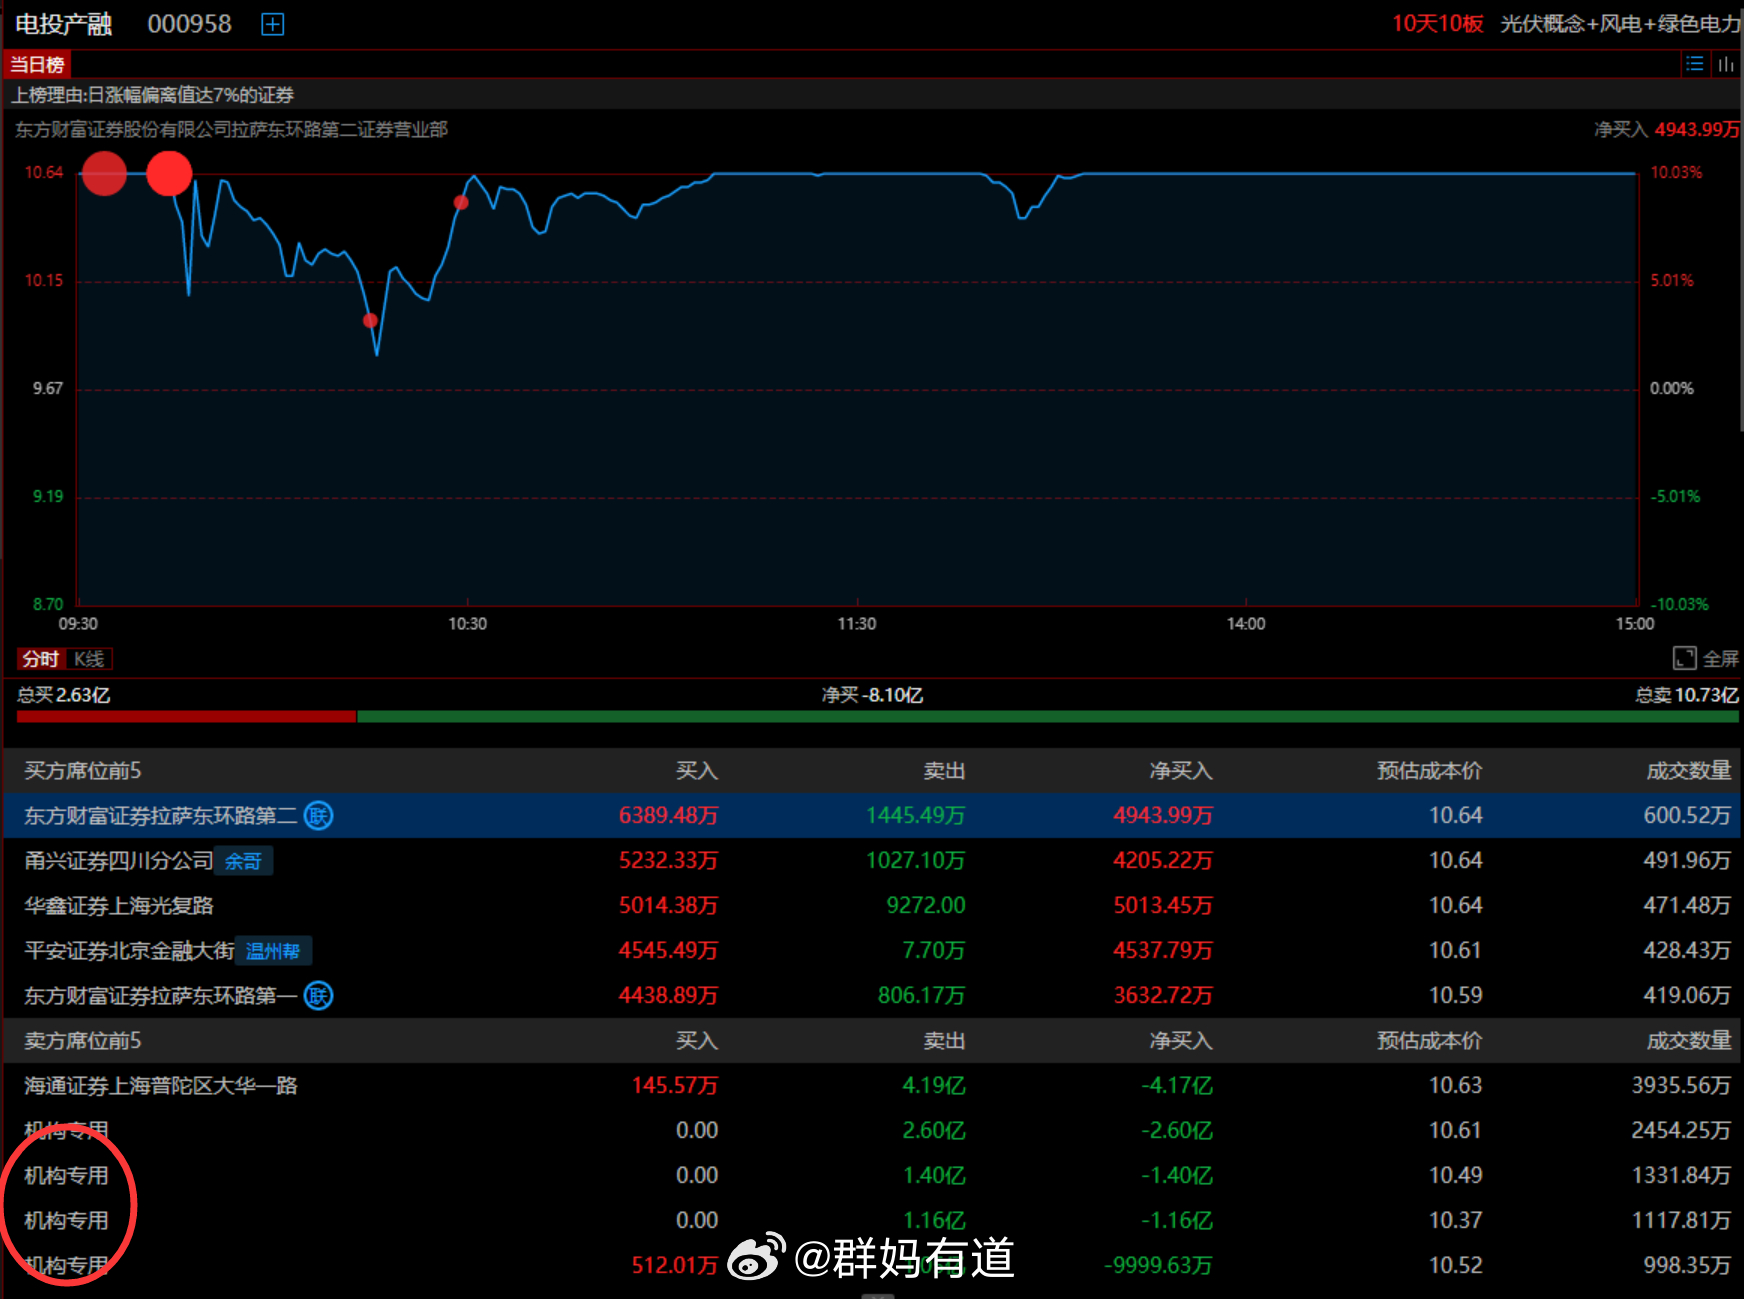Select 东方财富证券拉萨东环路第二 buyer row
The width and height of the screenshot is (1744, 1299).
point(872,816)
